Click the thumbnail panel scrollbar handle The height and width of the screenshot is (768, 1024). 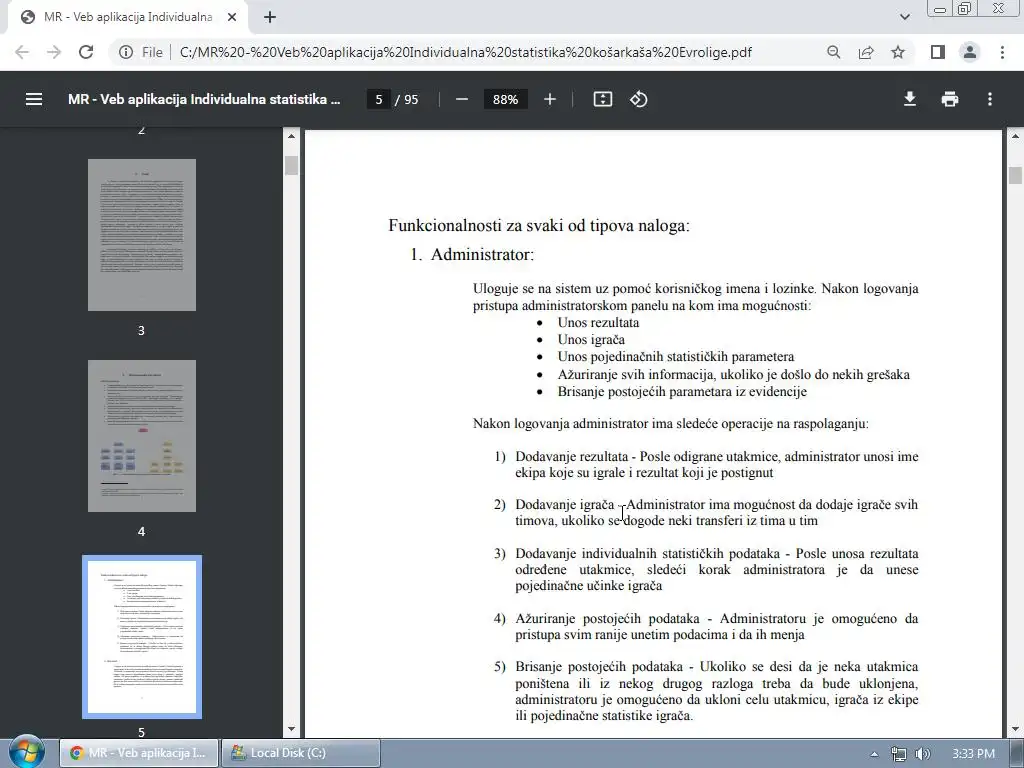(291, 166)
